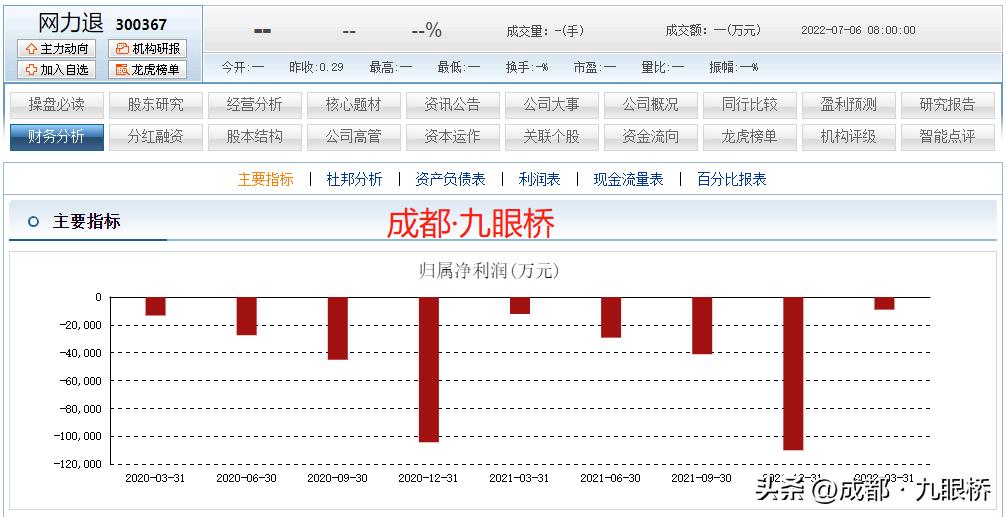The height and width of the screenshot is (517, 1006).
Task: Go to 杜邦分析 sub-link
Action: click(354, 179)
